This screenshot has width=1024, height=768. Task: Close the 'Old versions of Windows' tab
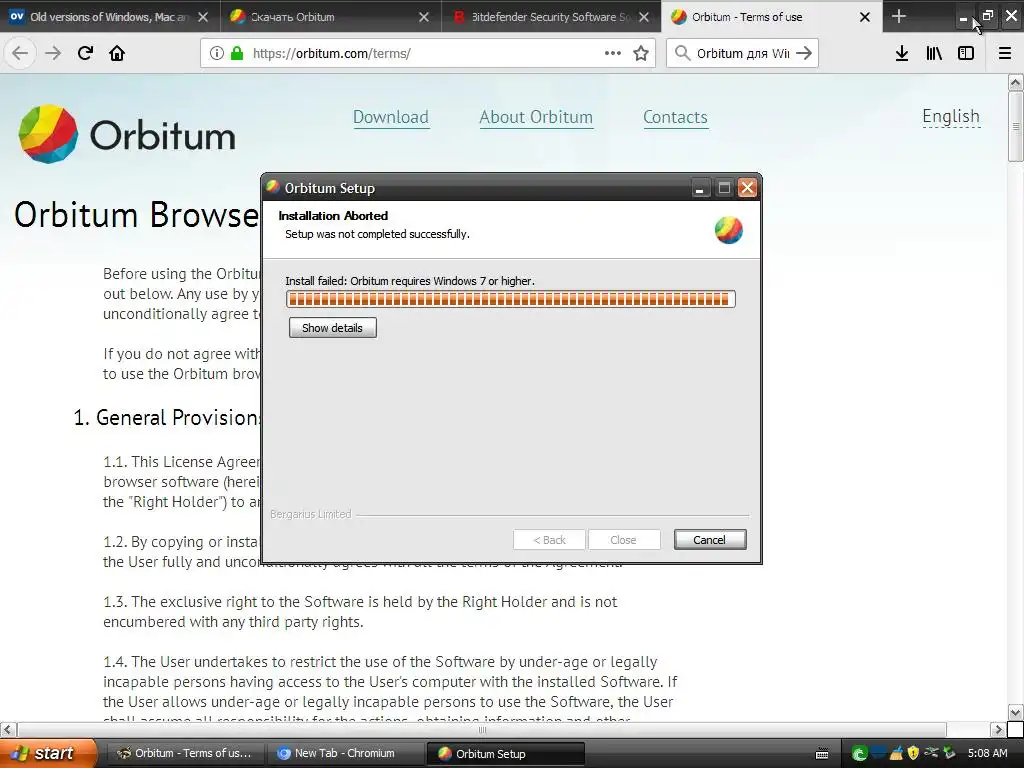point(203,17)
